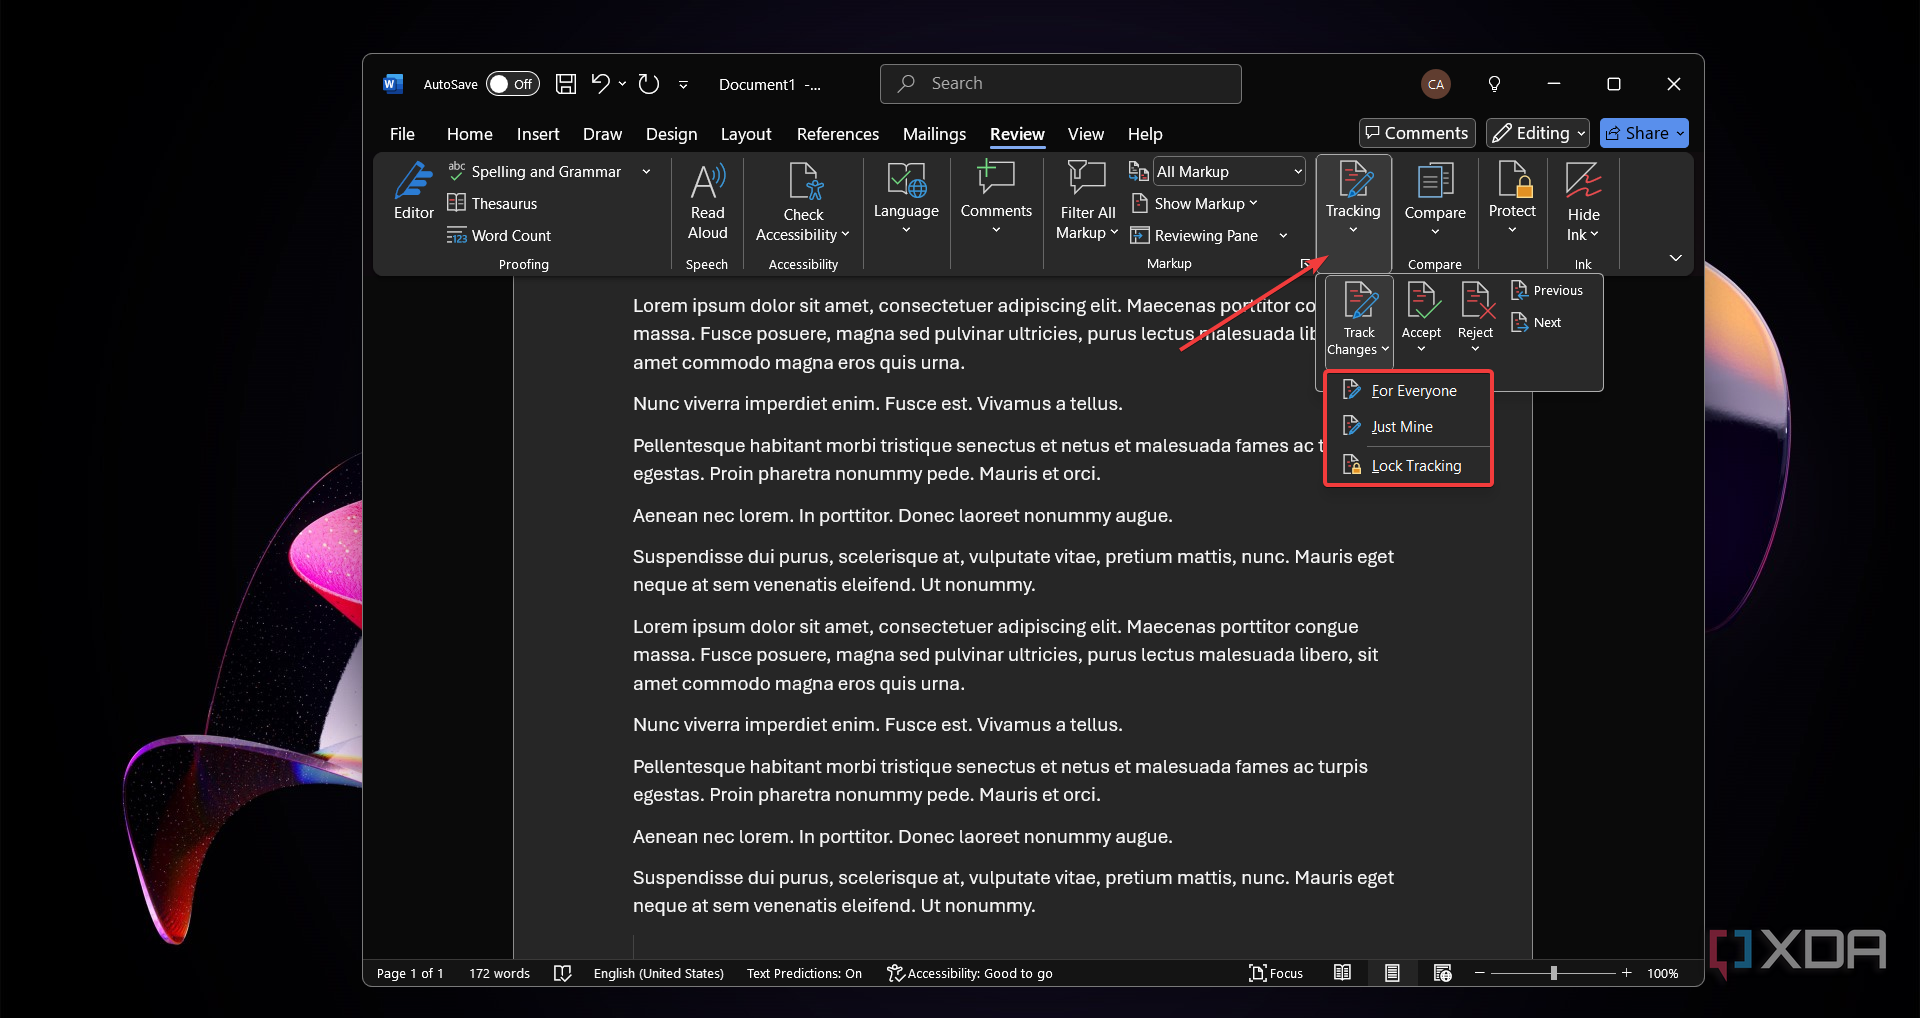Expand the Editing mode dropdown
The image size is (1920, 1018).
pyautogui.click(x=1581, y=133)
